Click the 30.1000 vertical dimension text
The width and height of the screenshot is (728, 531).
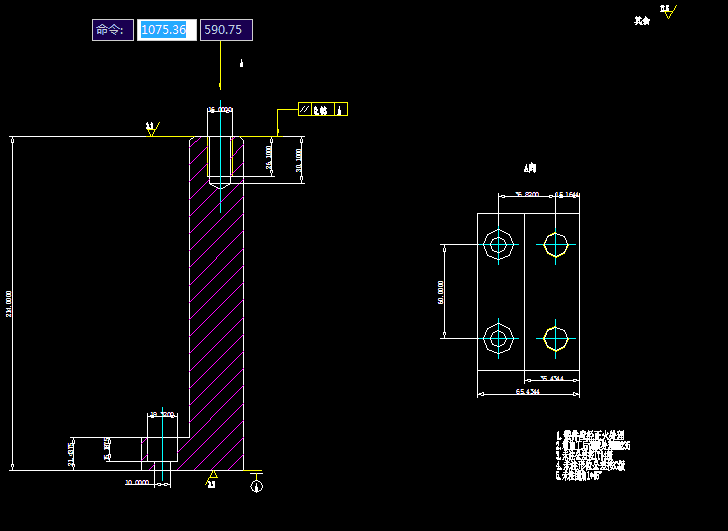pyautogui.click(x=299, y=160)
